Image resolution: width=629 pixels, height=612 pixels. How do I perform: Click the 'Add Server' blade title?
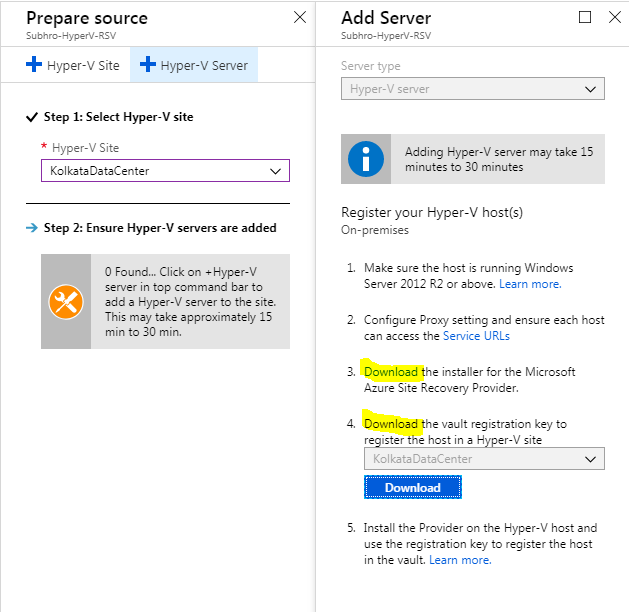[386, 18]
